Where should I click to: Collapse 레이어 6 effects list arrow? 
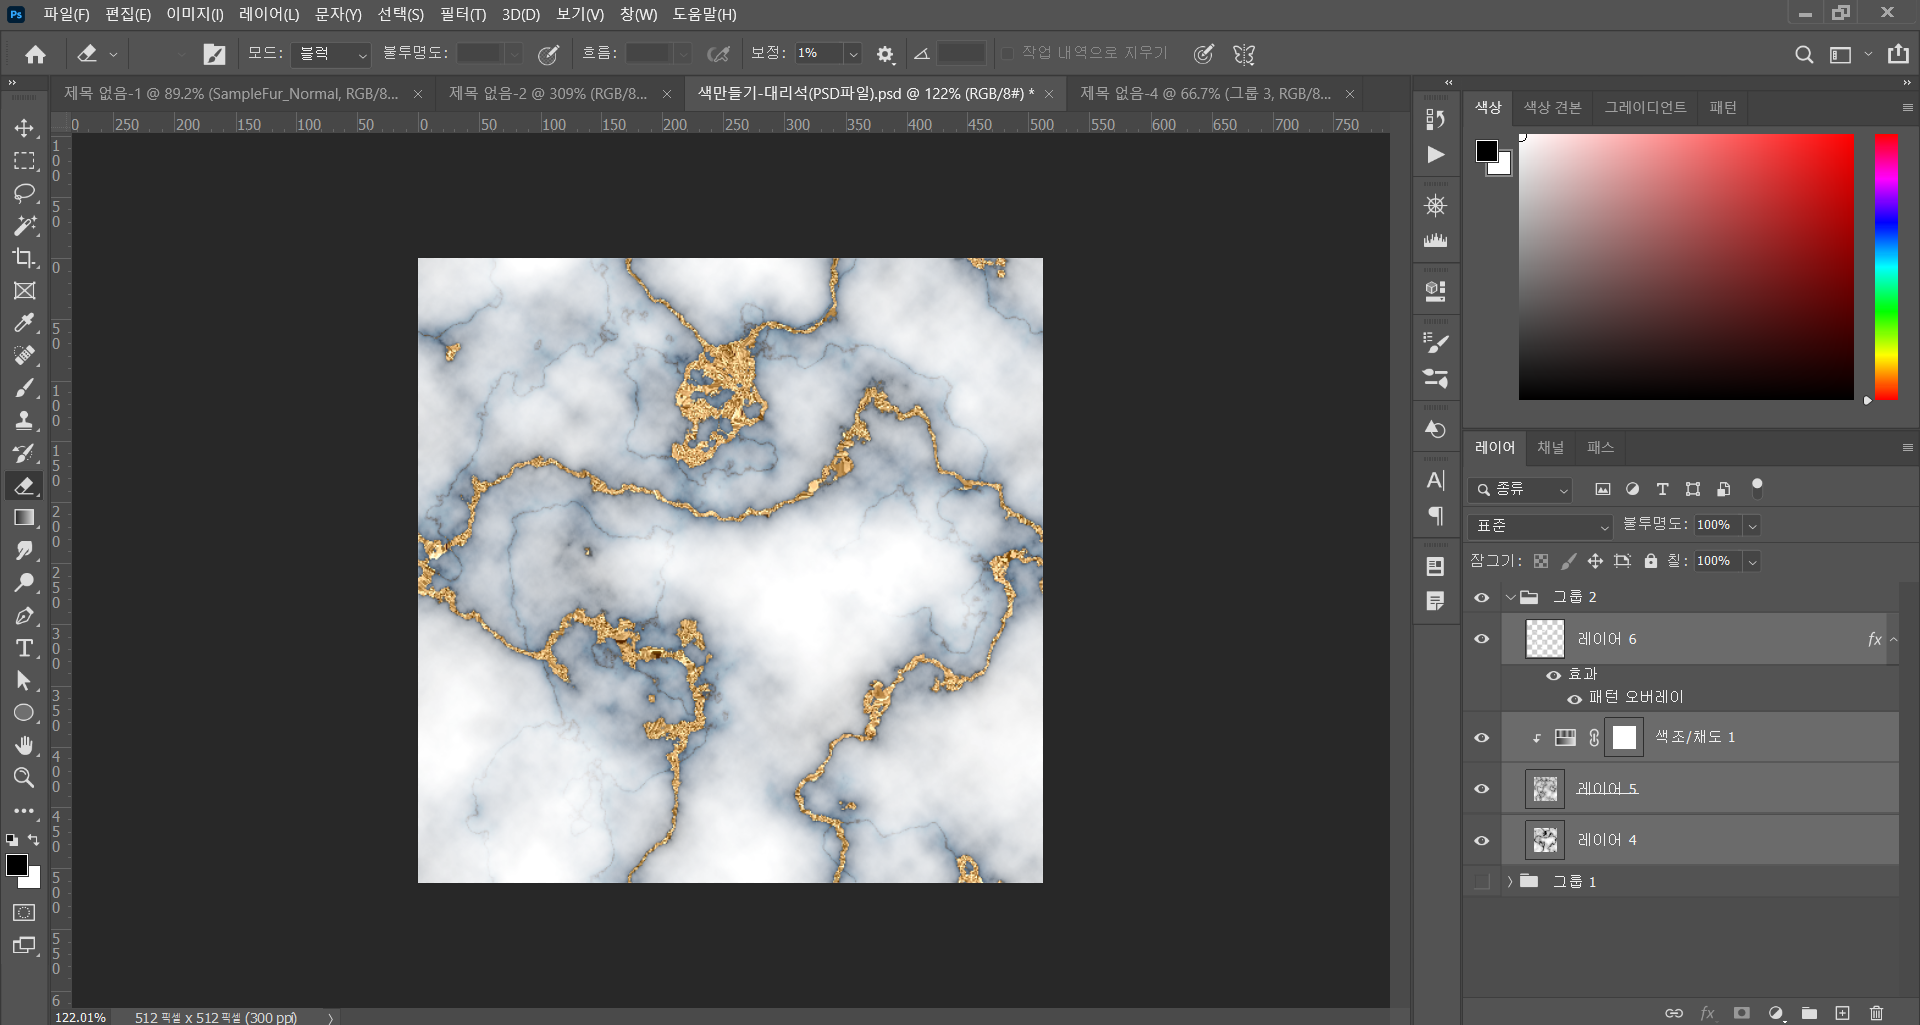[x=1893, y=639]
